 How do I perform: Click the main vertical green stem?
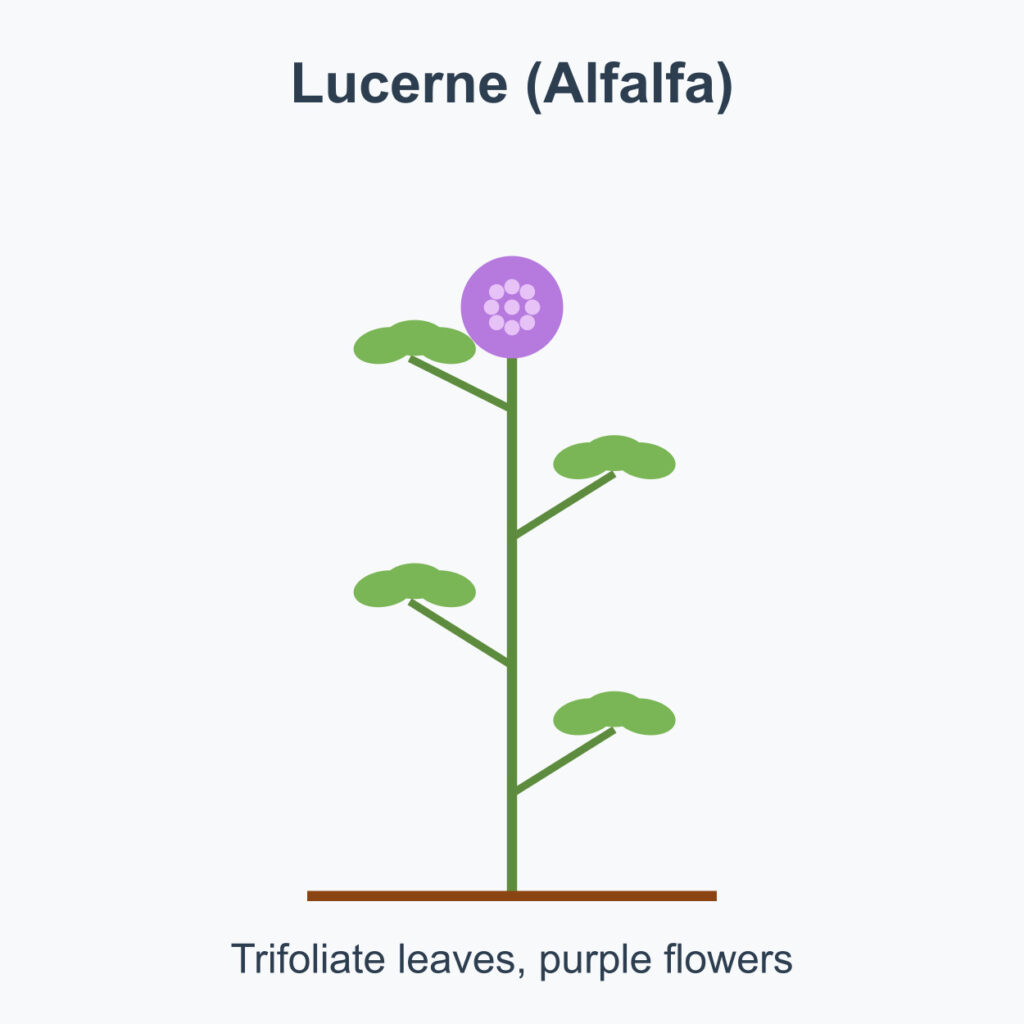[512, 700]
